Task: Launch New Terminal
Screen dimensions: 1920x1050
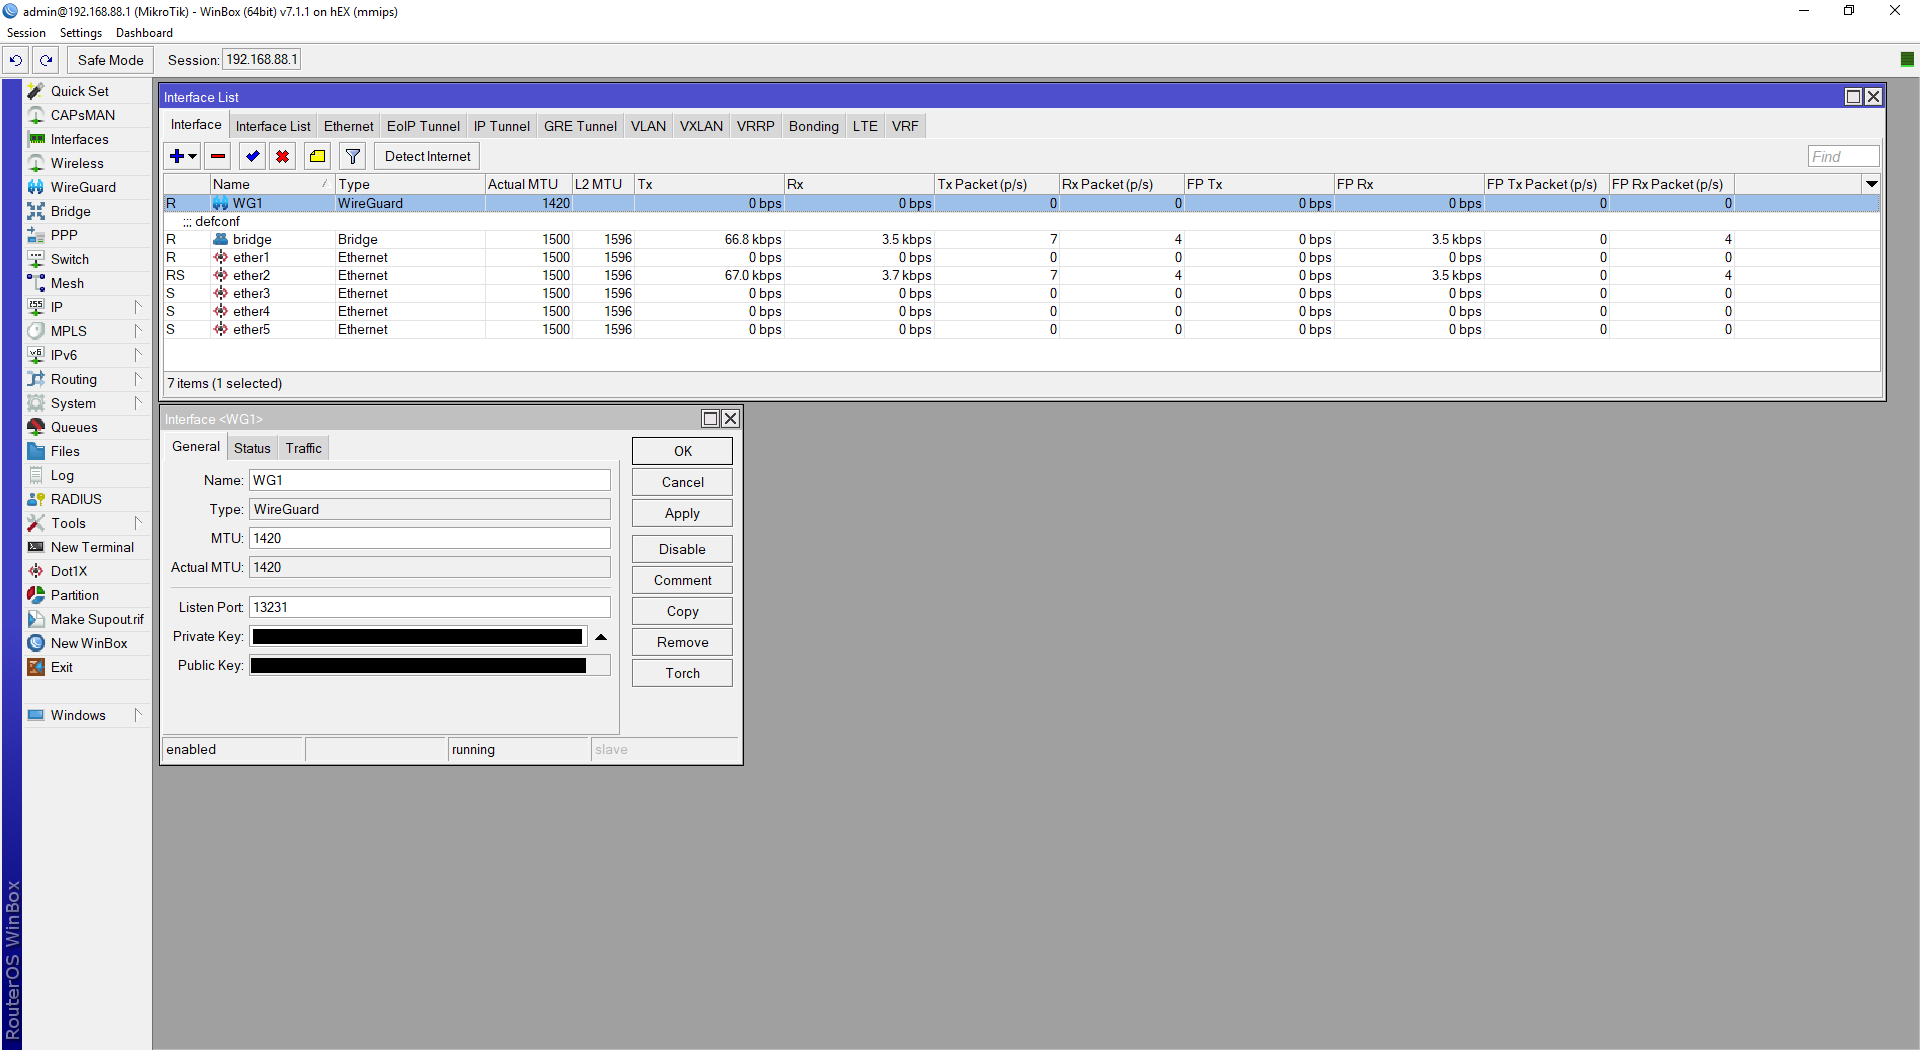Action: [x=92, y=547]
